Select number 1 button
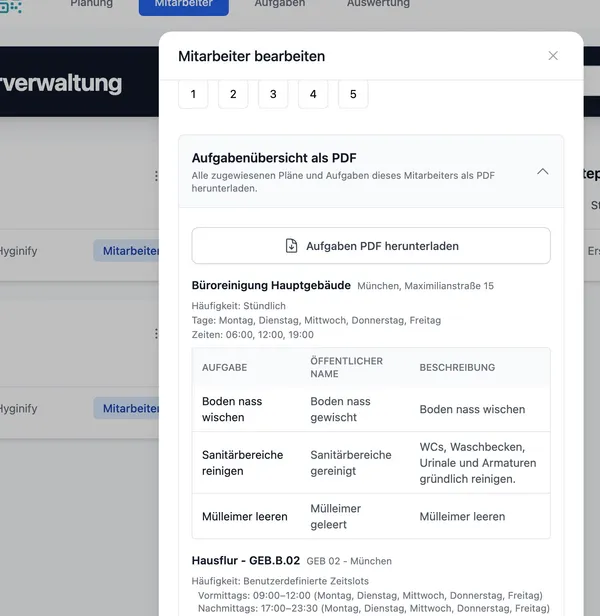Image resolution: width=600 pixels, height=616 pixels. (x=193, y=94)
